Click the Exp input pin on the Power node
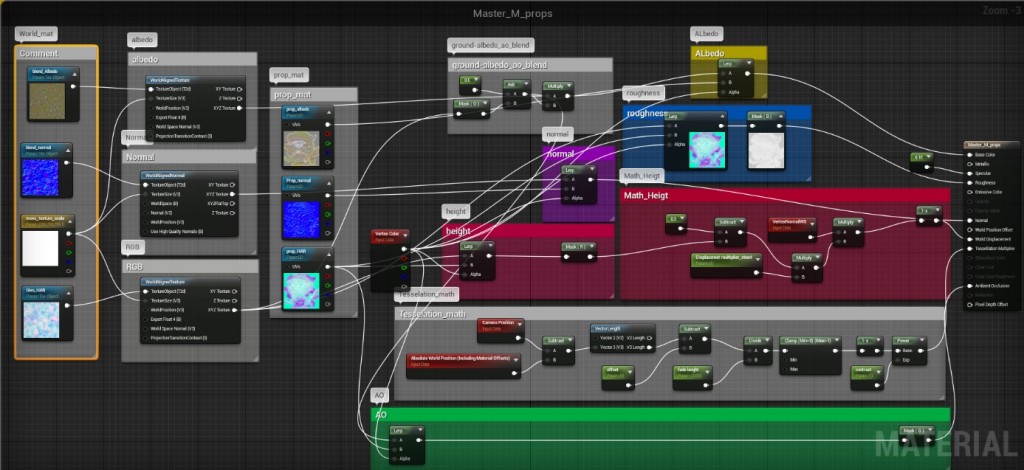This screenshot has width=1024, height=470. point(897,360)
